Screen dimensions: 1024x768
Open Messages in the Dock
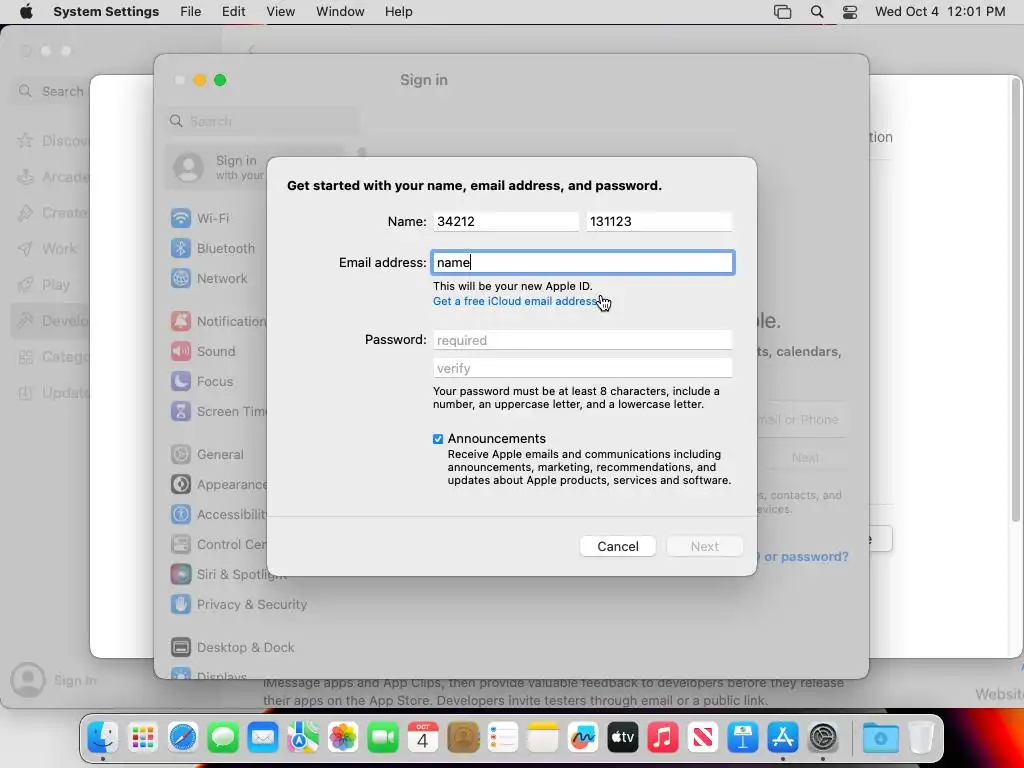coord(223,738)
